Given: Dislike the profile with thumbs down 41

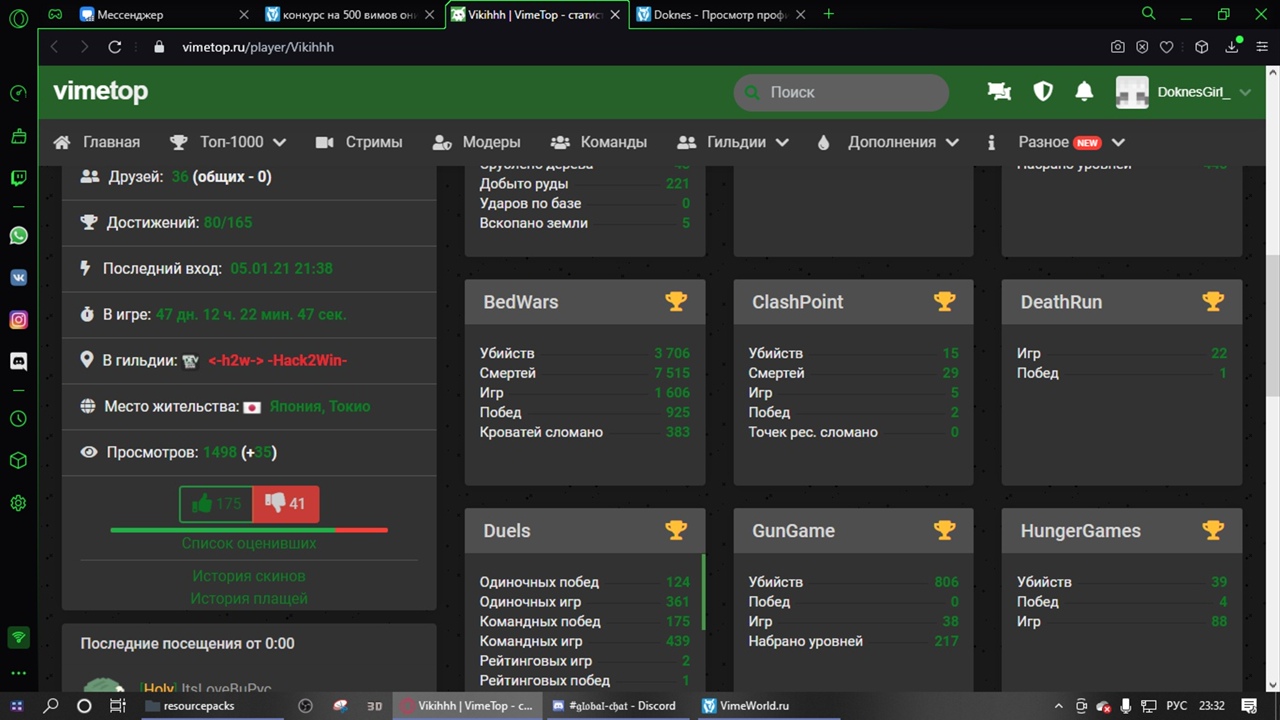Looking at the screenshot, I should [x=286, y=504].
